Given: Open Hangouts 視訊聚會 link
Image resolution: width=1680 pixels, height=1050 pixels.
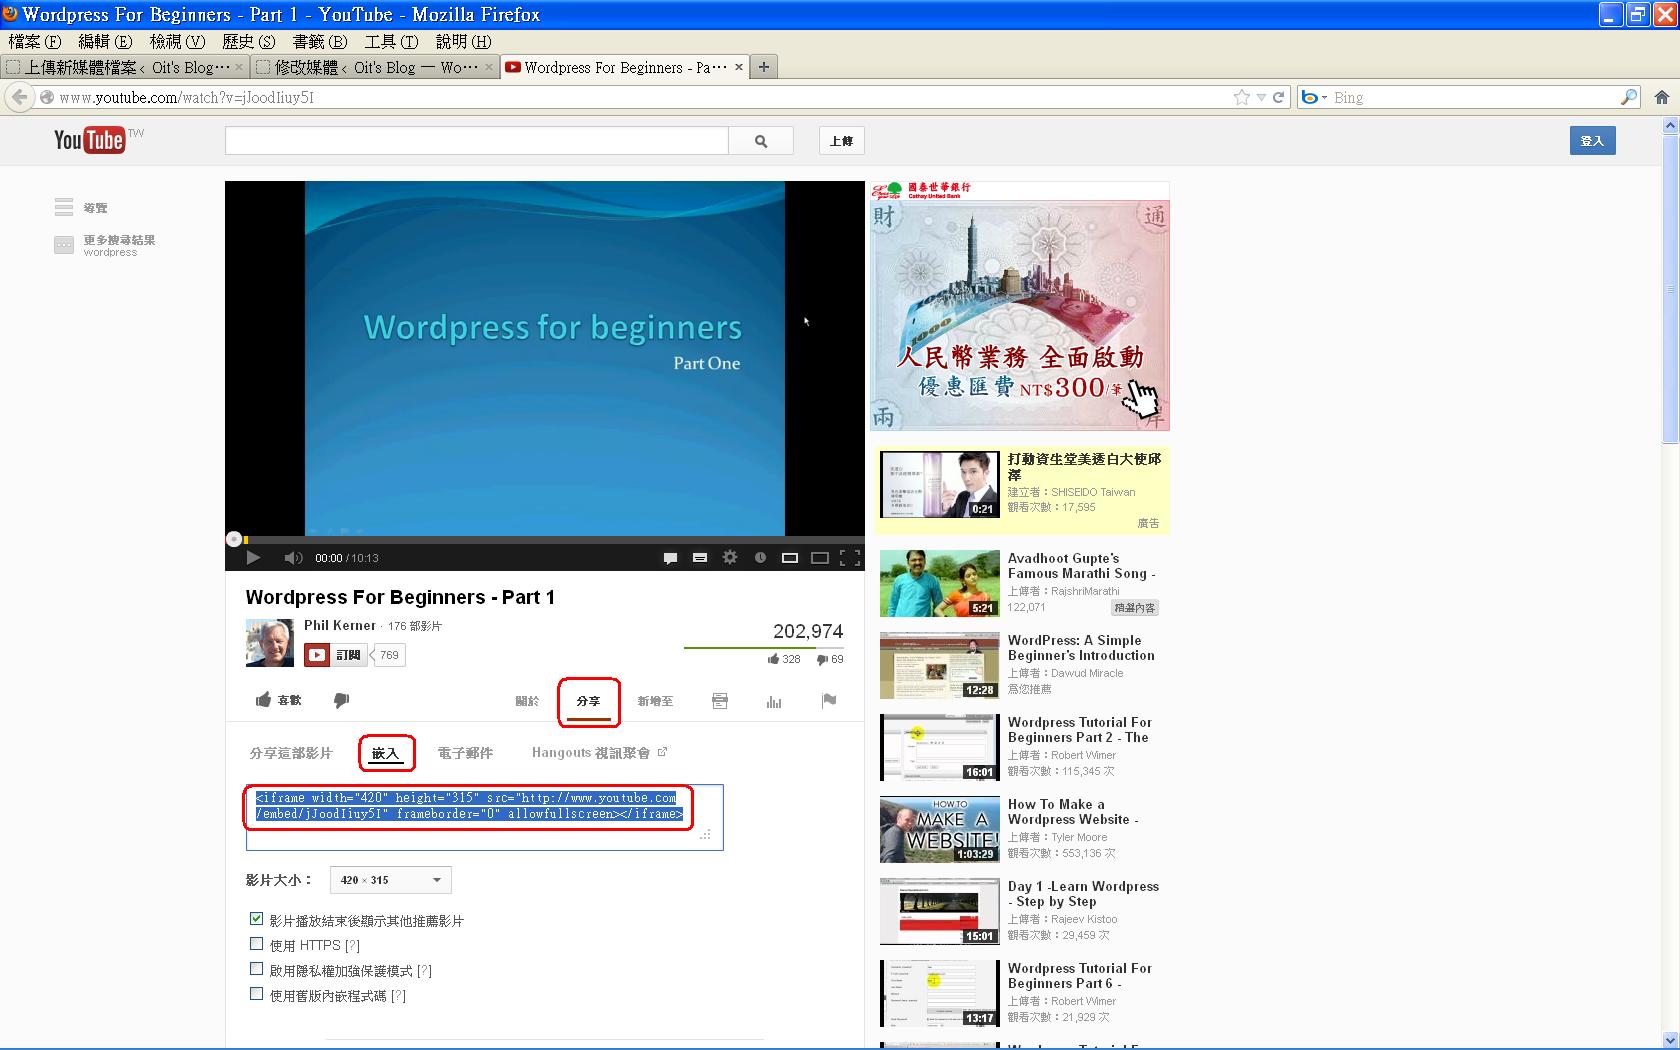Looking at the screenshot, I should point(599,753).
